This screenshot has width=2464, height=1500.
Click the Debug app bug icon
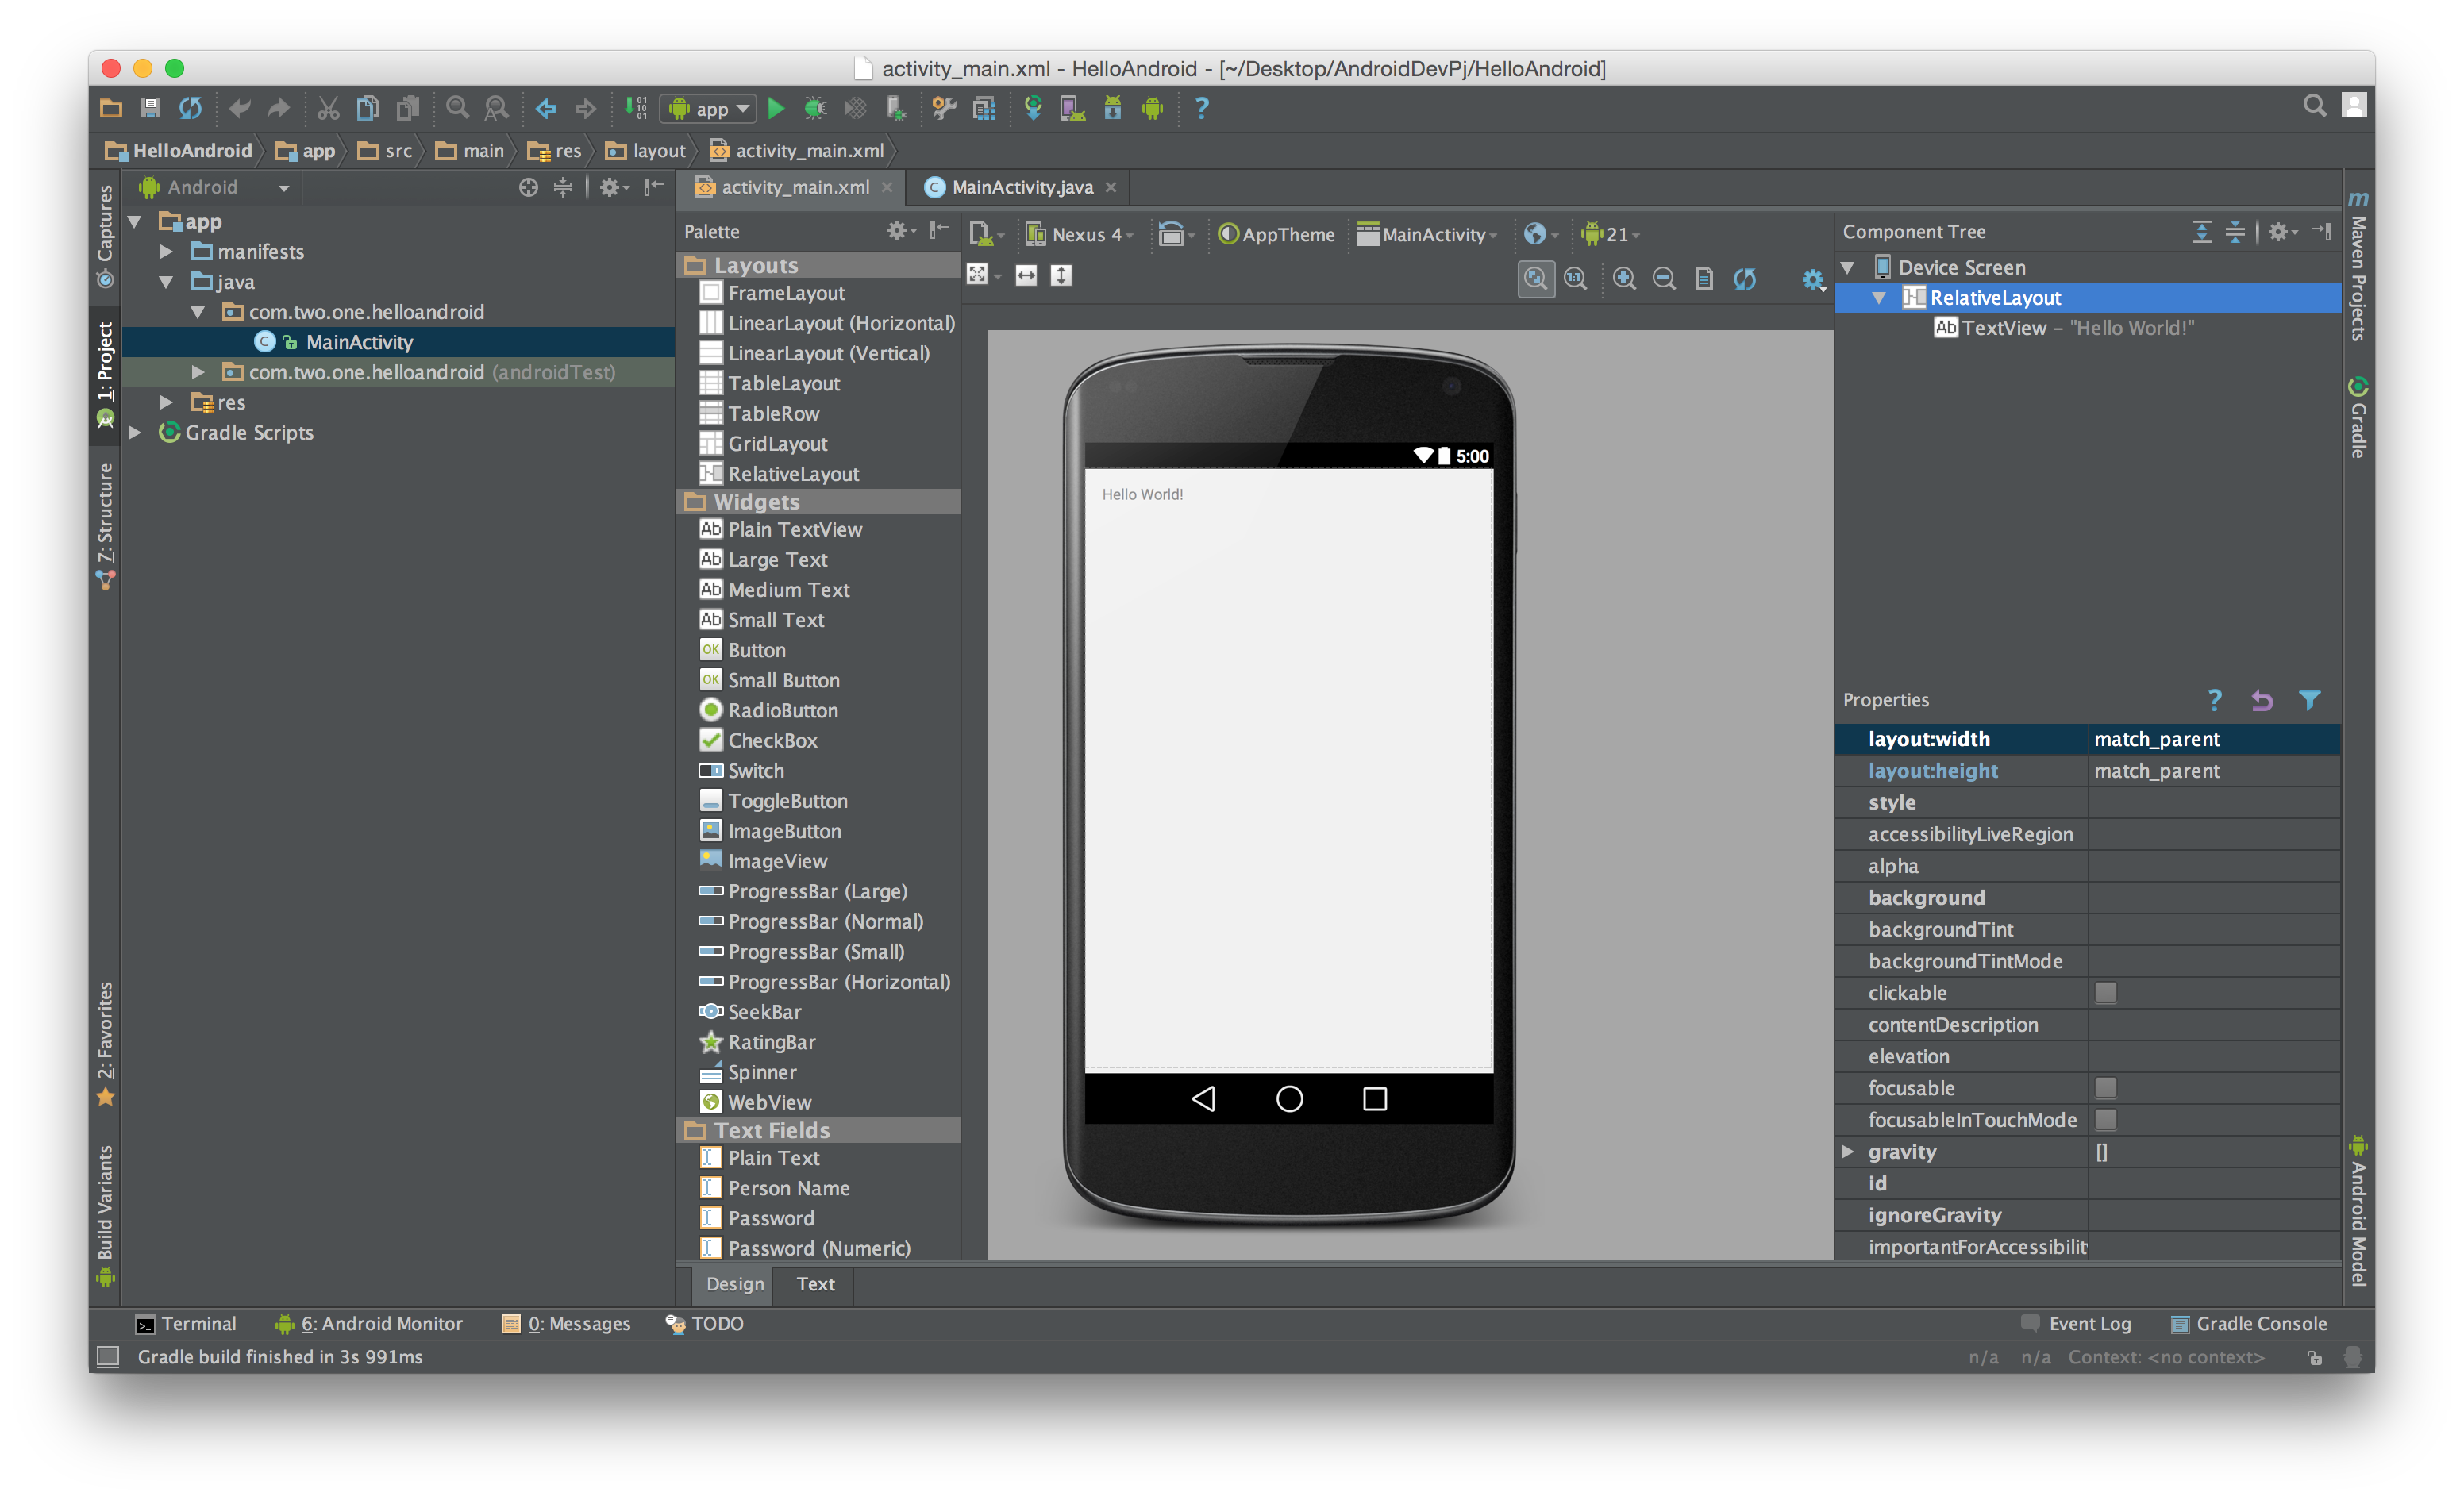click(x=815, y=108)
